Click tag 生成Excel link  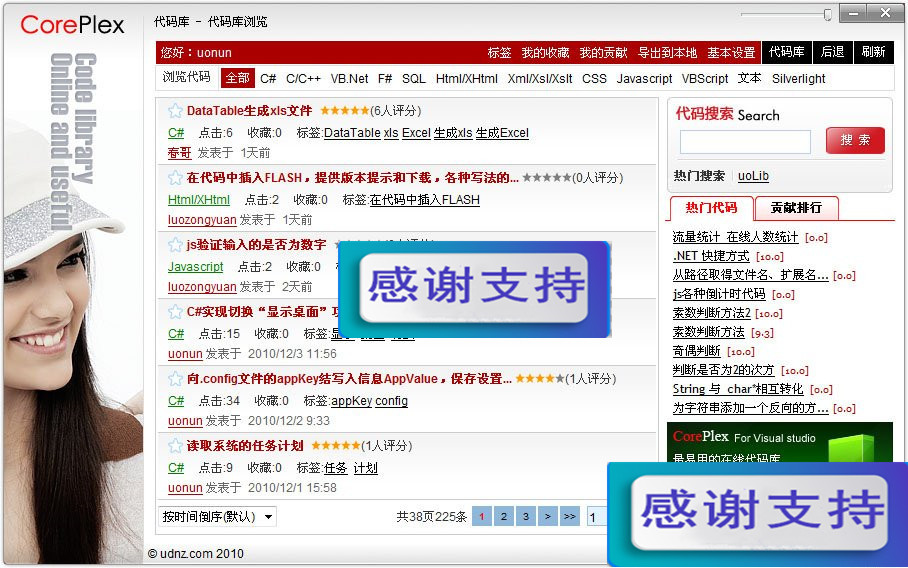pyautogui.click(x=502, y=133)
